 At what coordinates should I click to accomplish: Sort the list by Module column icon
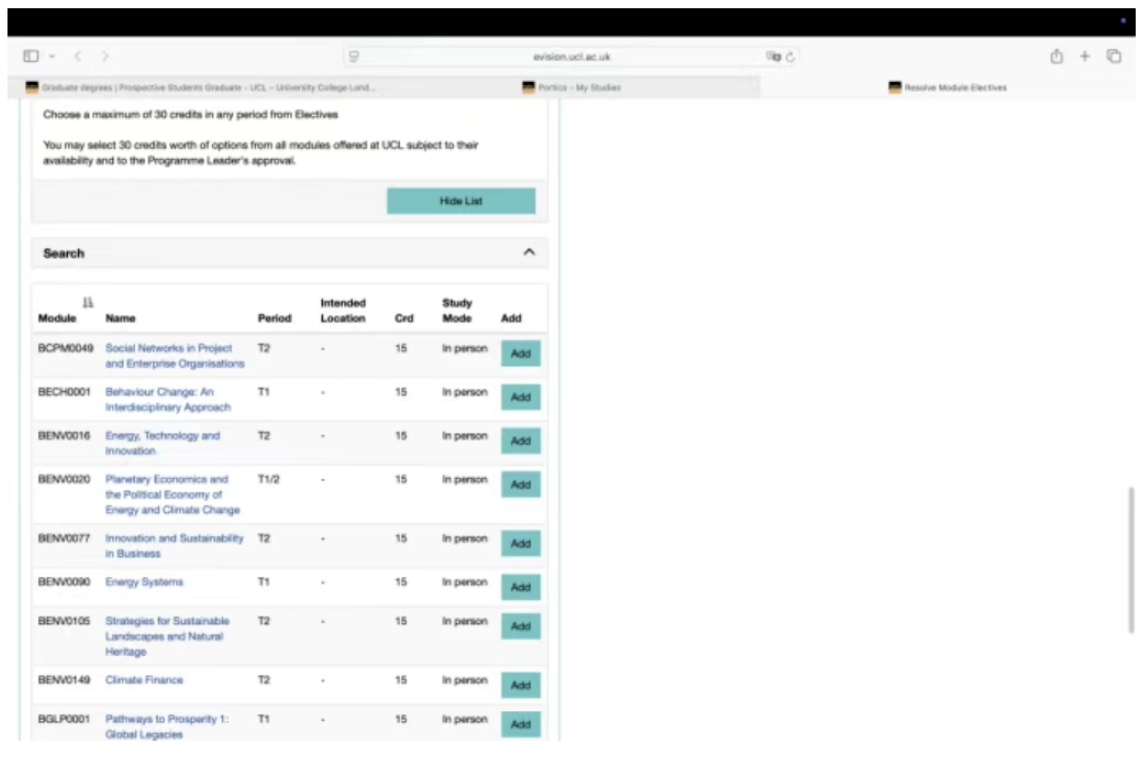point(87,302)
